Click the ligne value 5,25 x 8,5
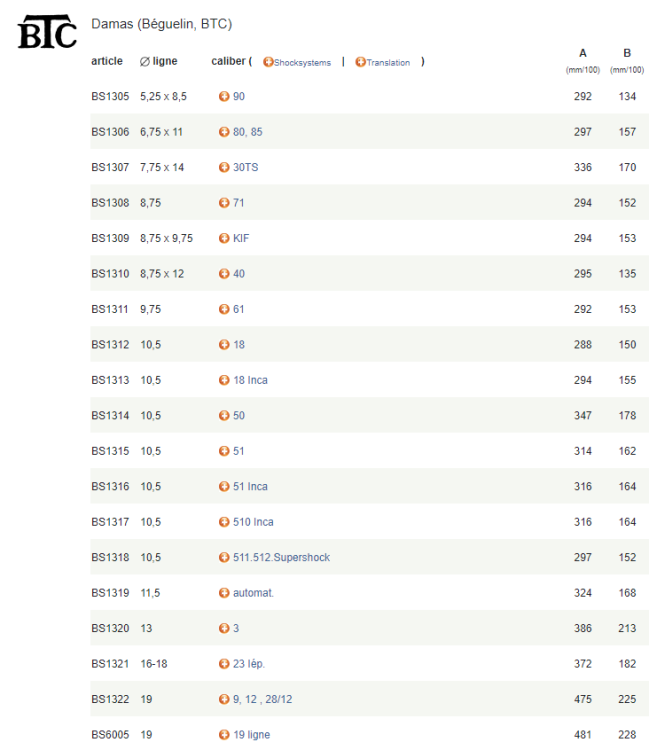The width and height of the screenshot is (649, 750). pos(163,96)
